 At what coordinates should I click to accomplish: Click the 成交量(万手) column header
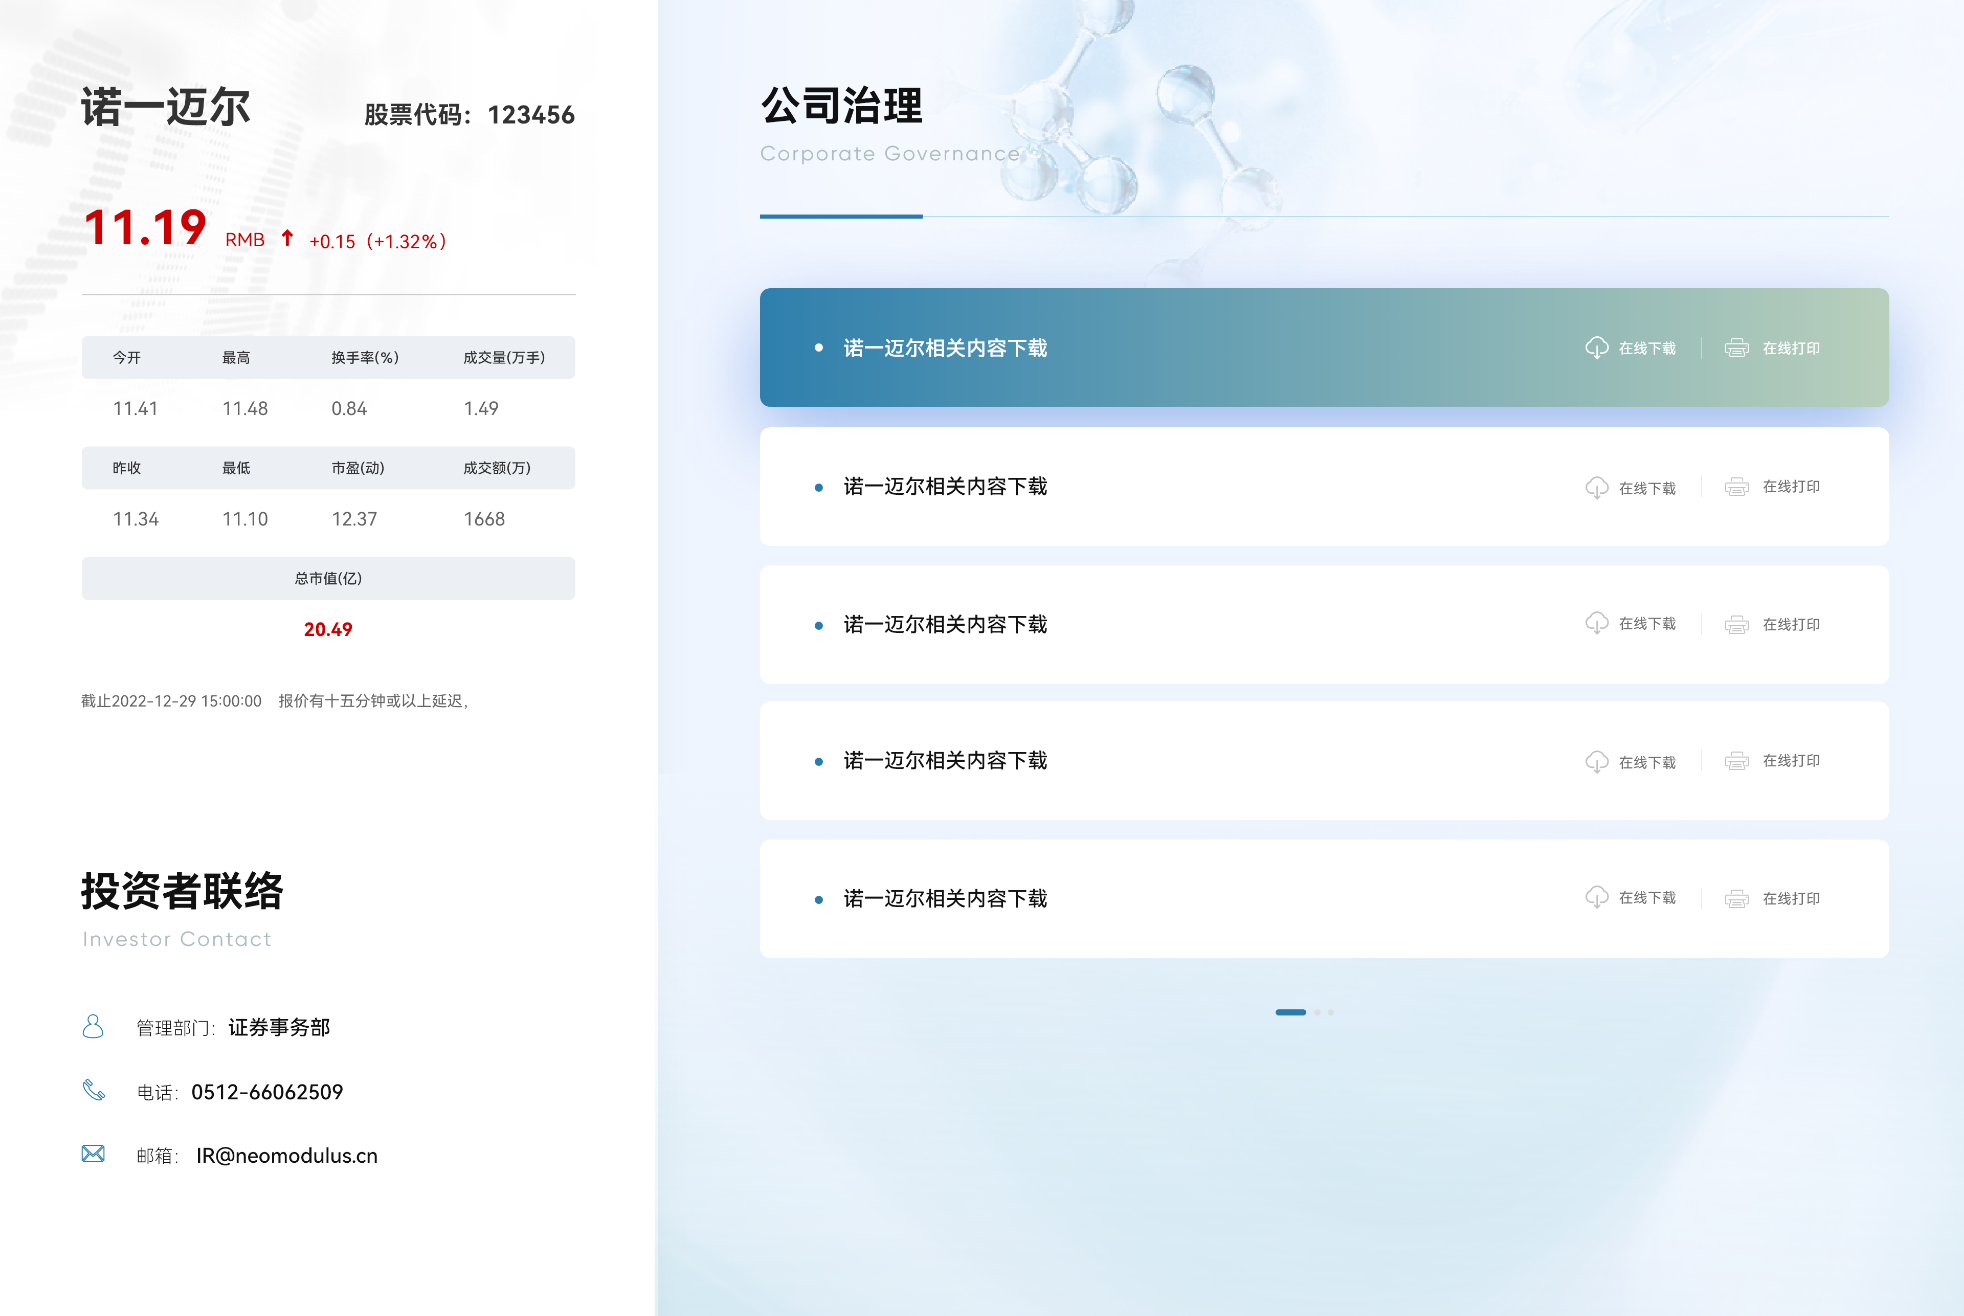[504, 357]
